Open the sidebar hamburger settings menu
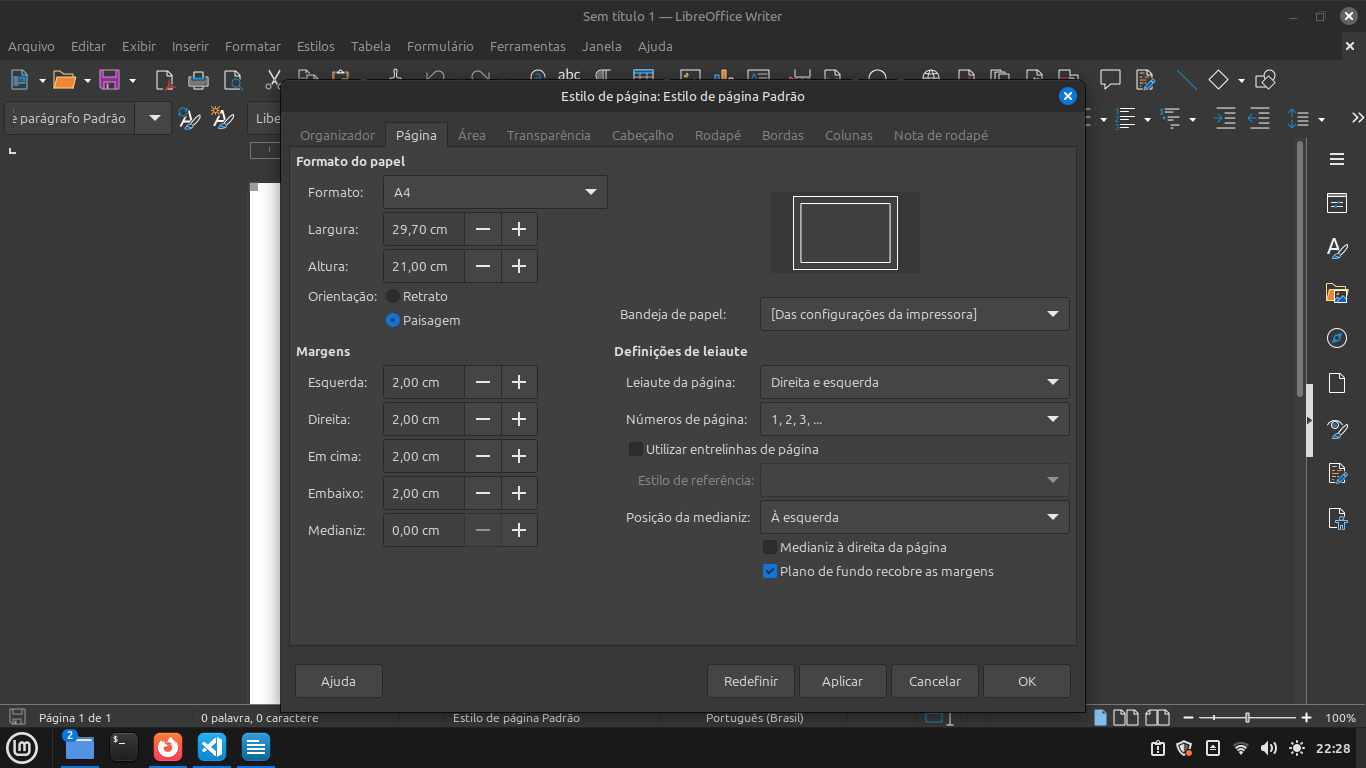 [1337, 159]
